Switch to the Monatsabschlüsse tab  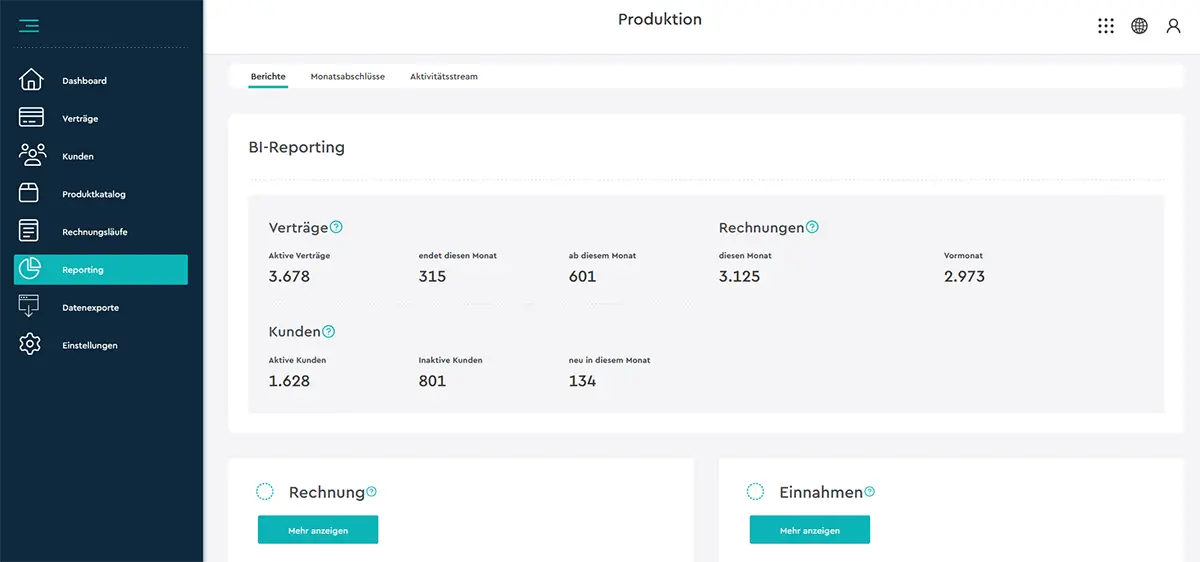[x=347, y=76]
